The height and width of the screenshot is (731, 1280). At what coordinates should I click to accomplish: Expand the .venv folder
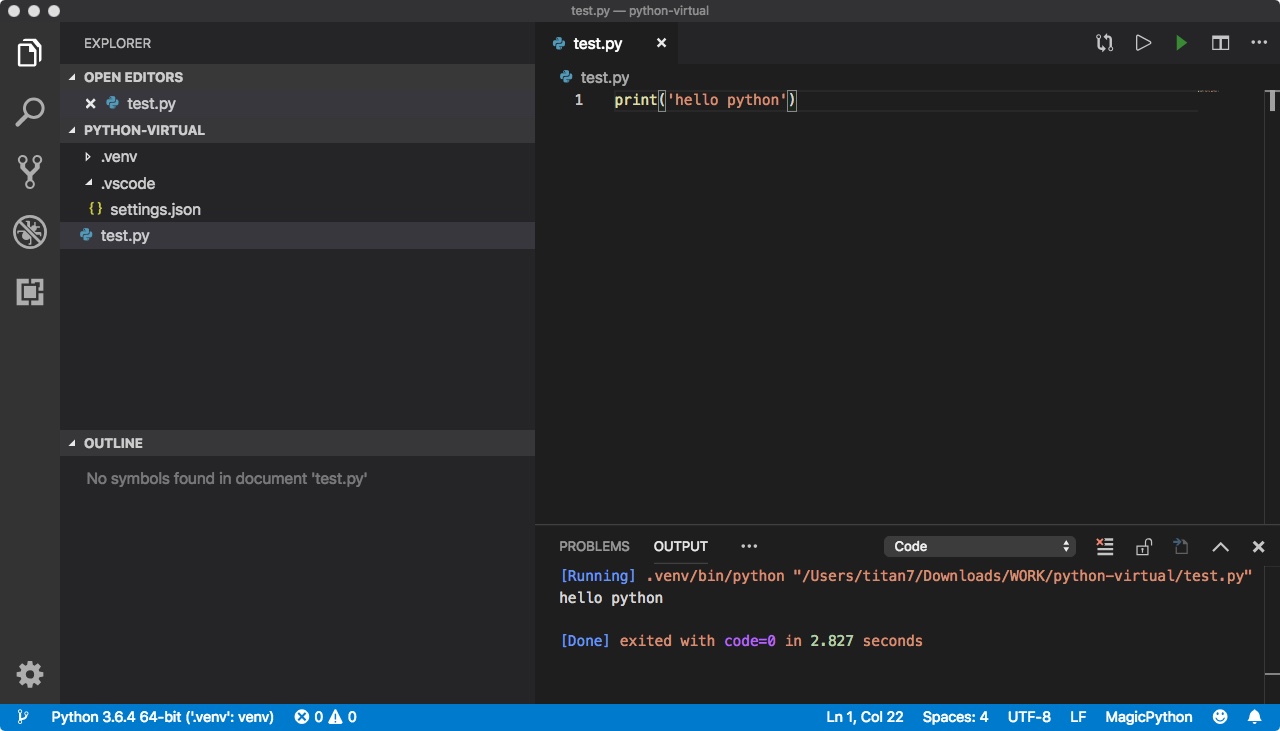tap(297, 157)
